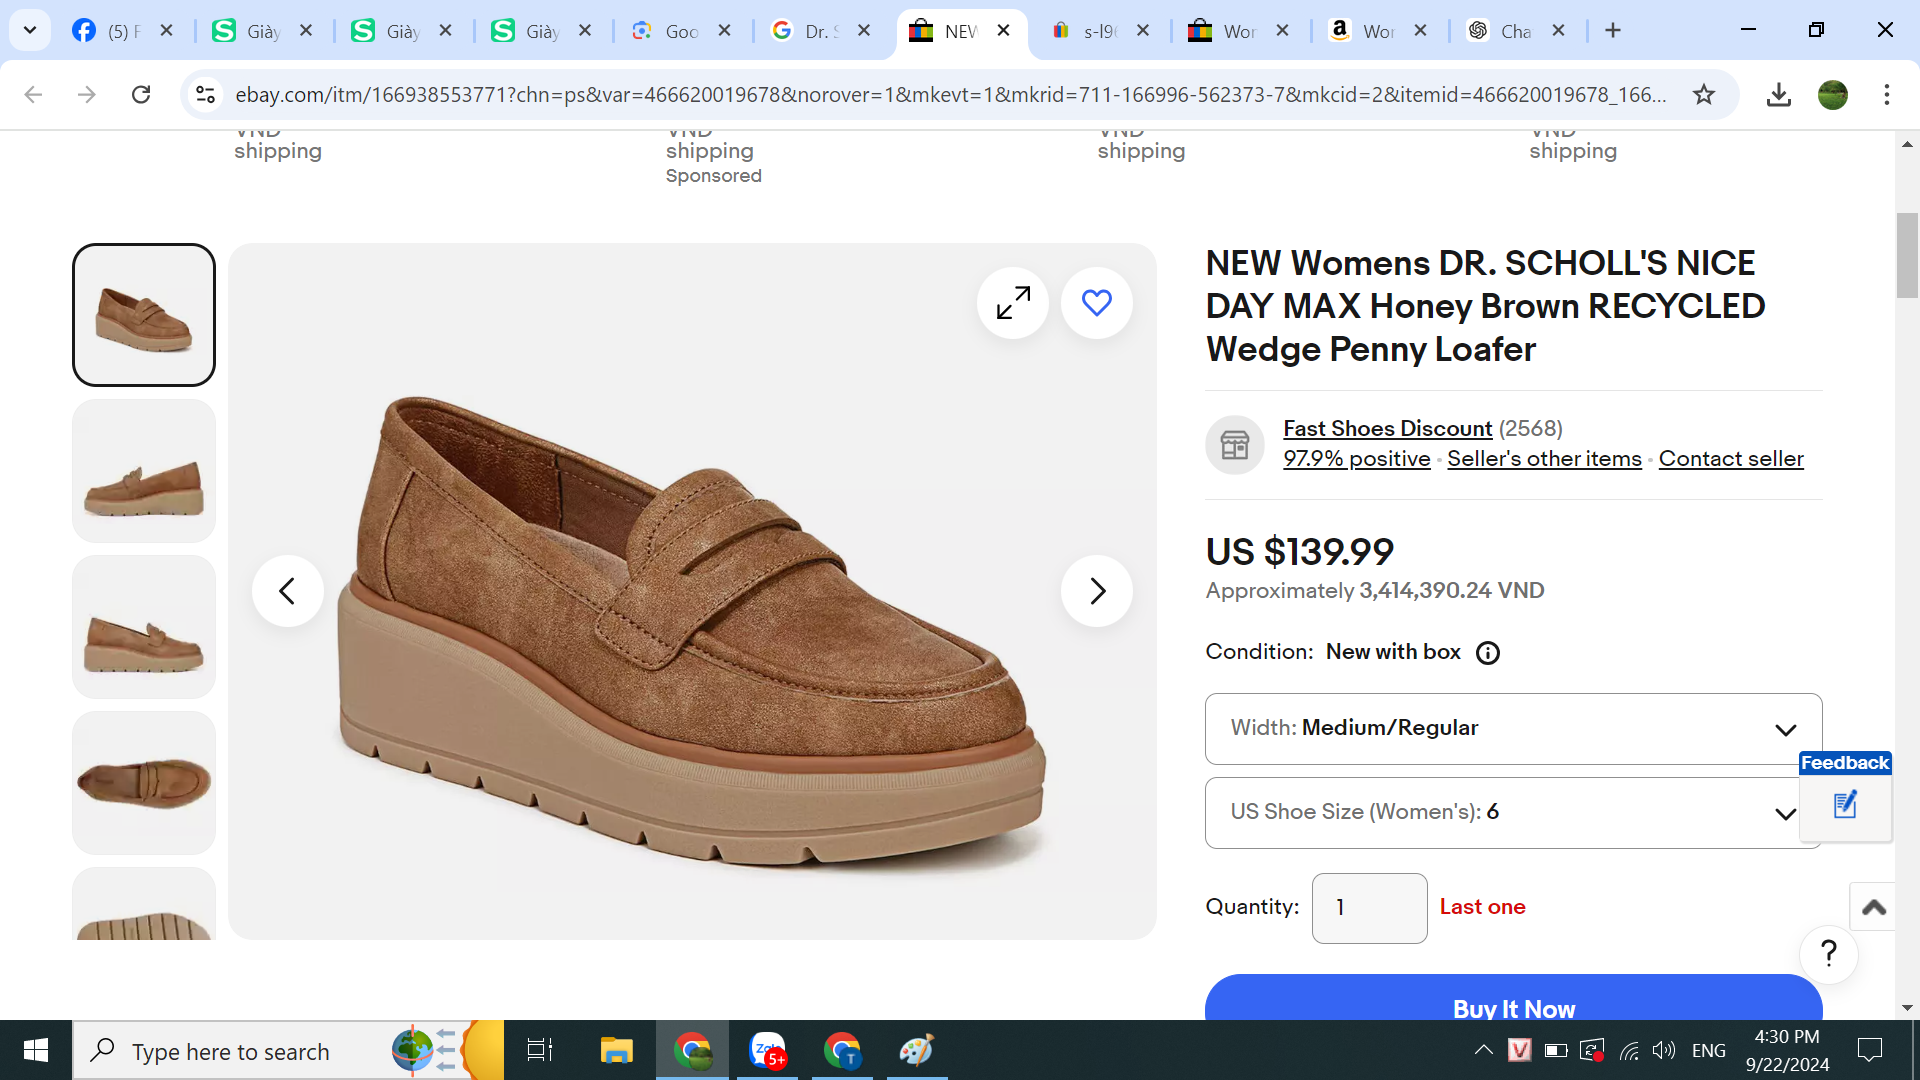The image size is (1920, 1080).
Task: Click the condition info icon
Action: (x=1488, y=653)
